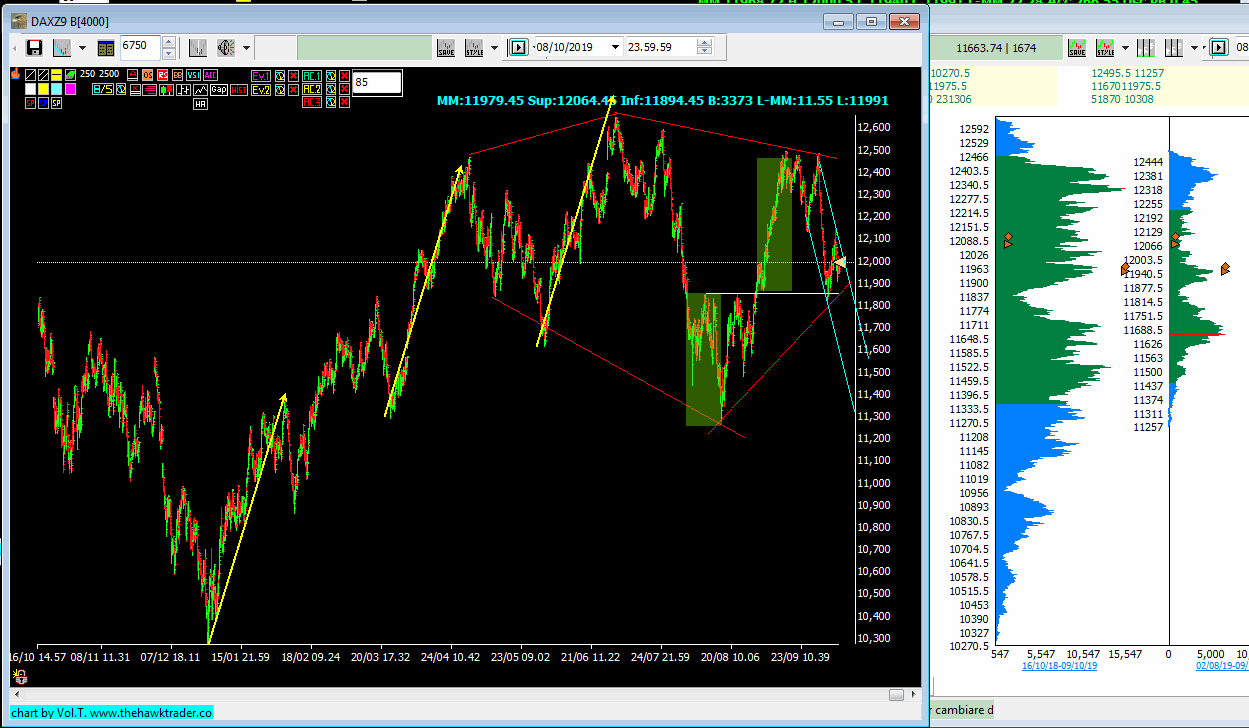
Task: Delete AC.3 using its red X
Action: click(x=344, y=102)
